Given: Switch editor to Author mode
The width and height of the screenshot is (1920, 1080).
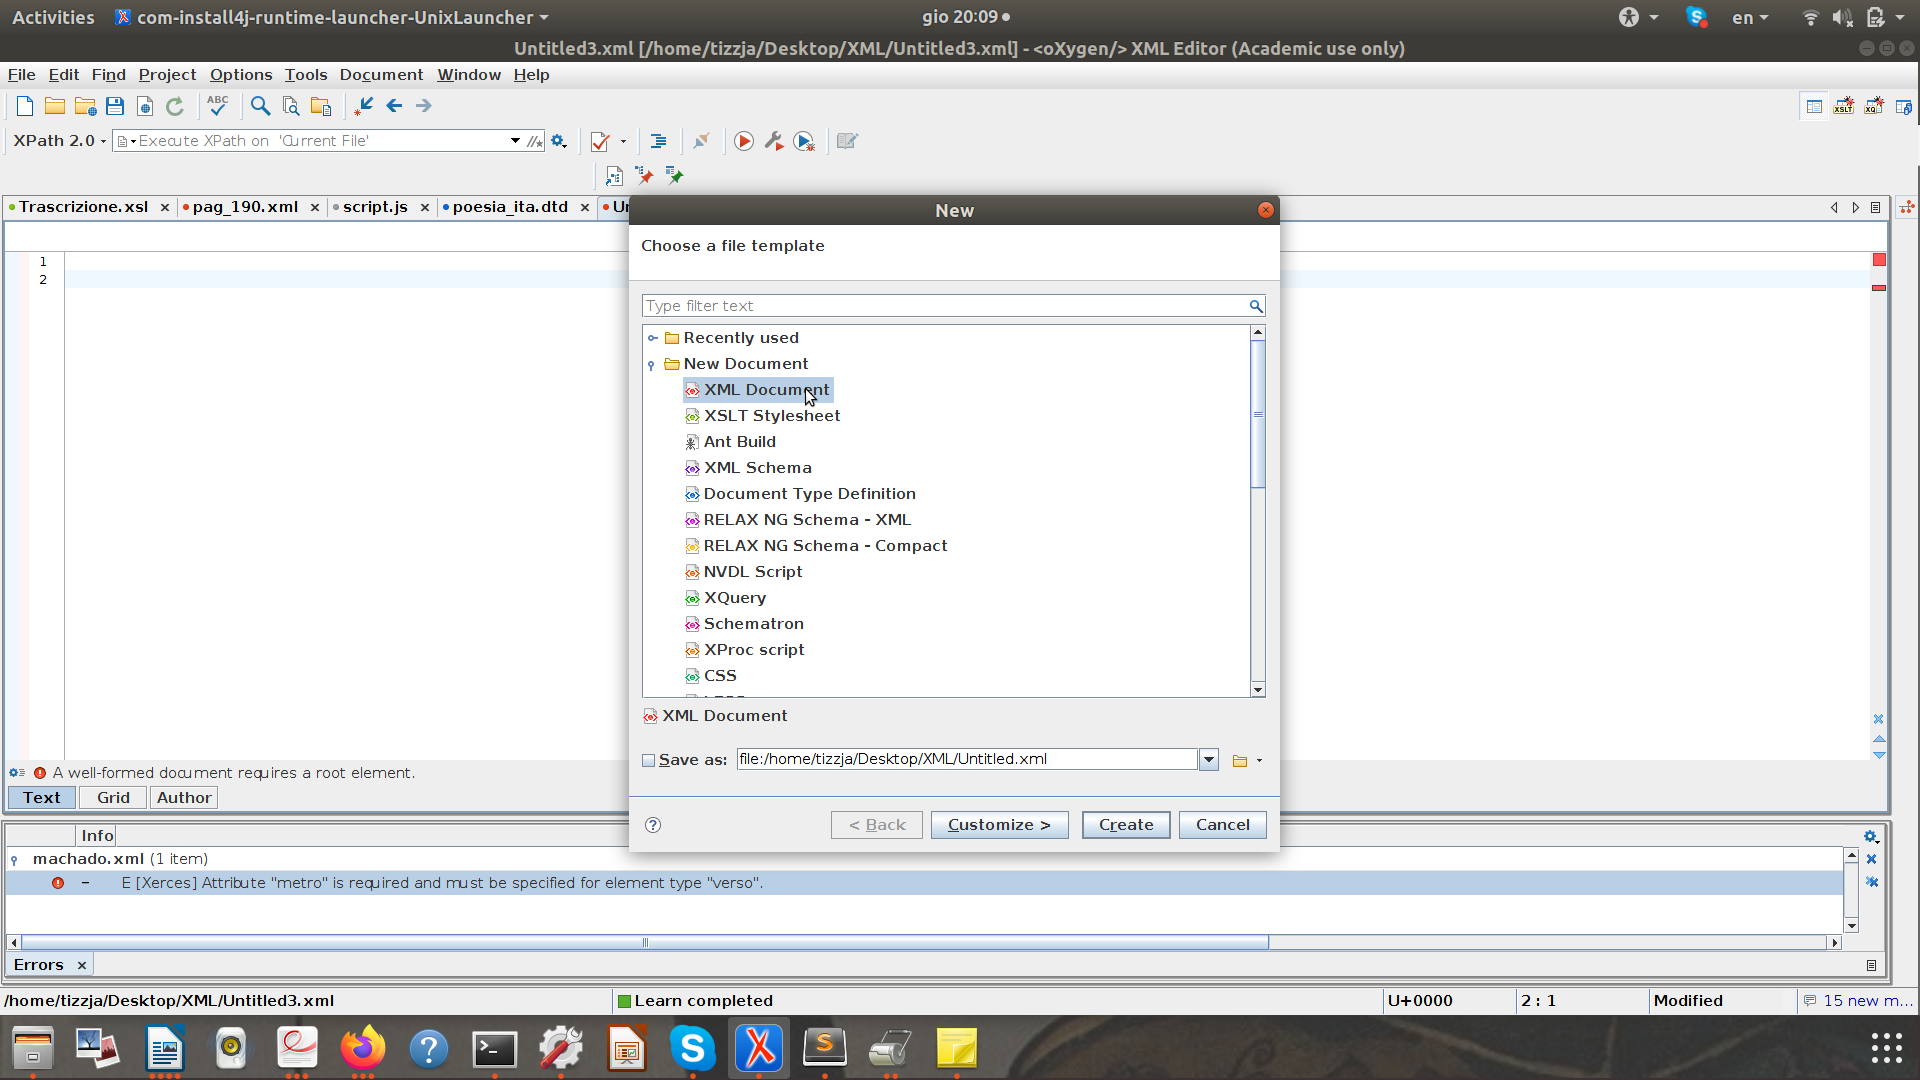Looking at the screenshot, I should (x=184, y=798).
